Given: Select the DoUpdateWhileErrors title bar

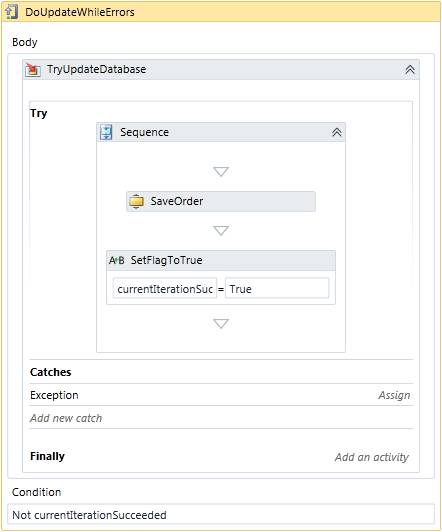Looking at the screenshot, I should [x=221, y=12].
